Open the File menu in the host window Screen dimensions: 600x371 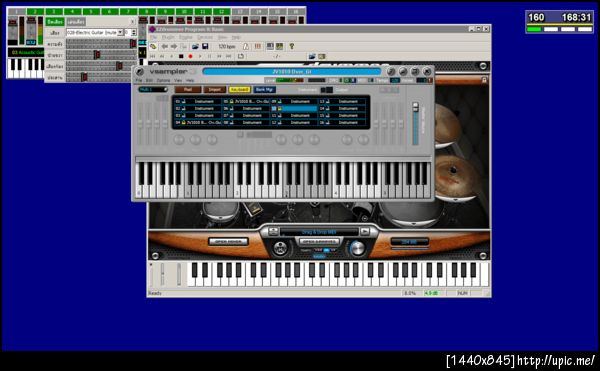pos(153,37)
